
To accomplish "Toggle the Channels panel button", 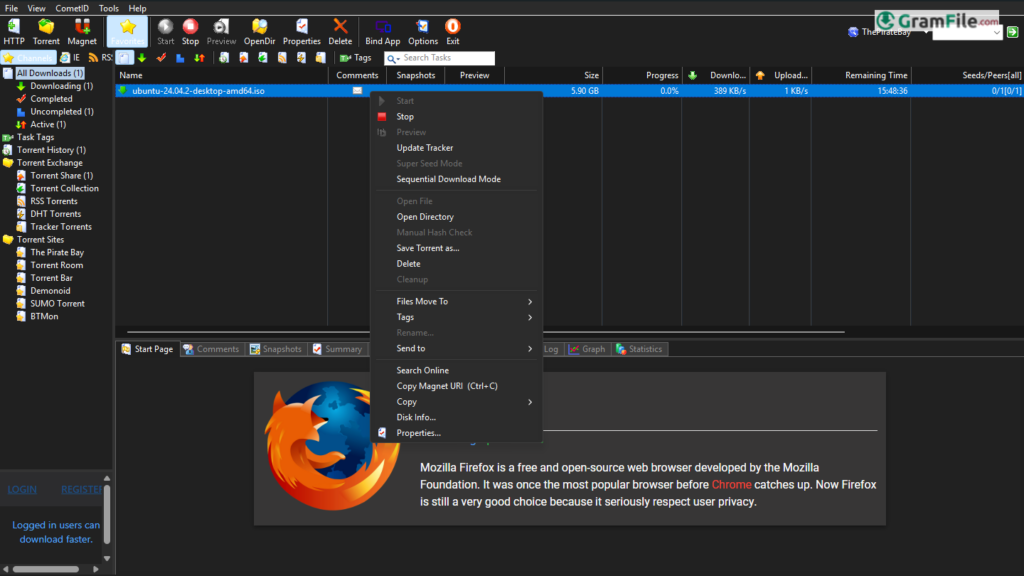I will (28, 58).
